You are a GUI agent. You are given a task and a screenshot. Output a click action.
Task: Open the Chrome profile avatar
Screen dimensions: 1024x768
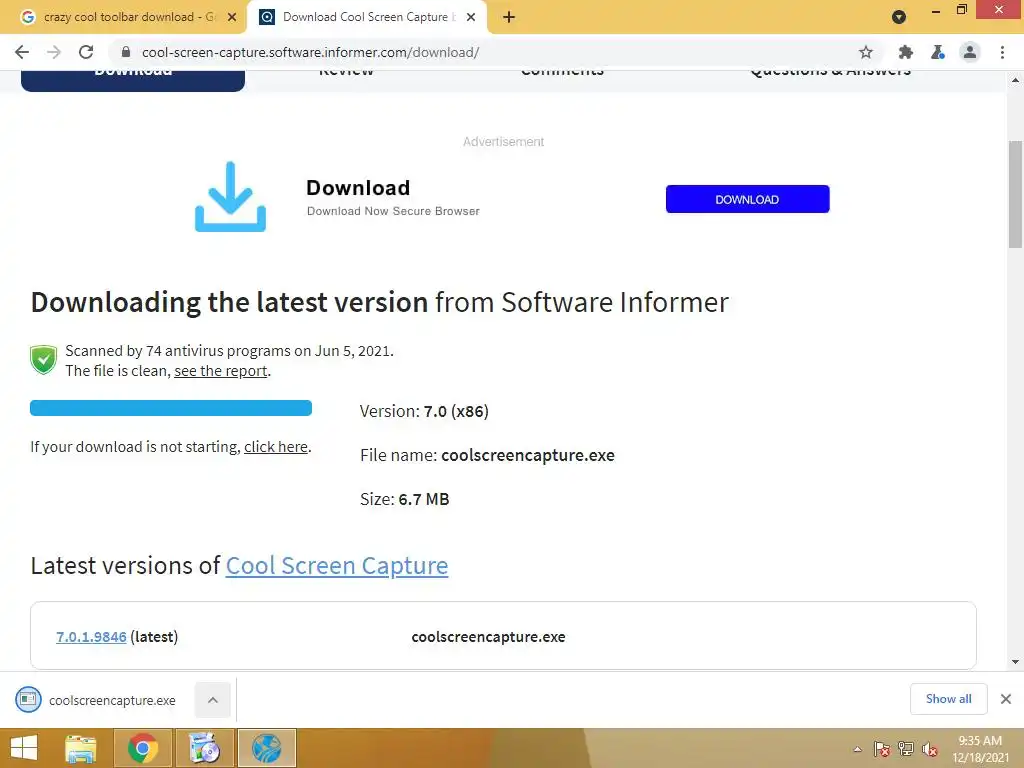coord(969,52)
